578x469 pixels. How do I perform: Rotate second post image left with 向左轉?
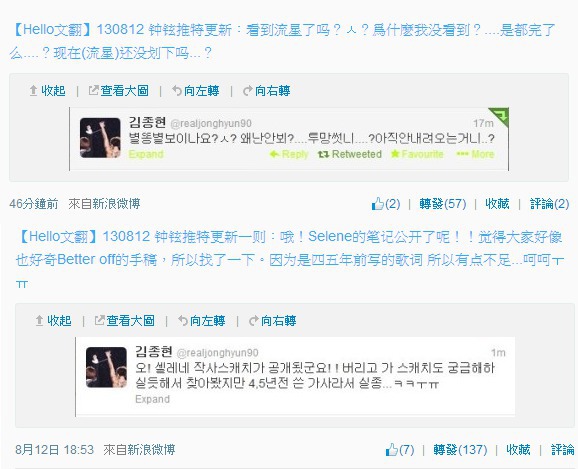pyautogui.click(x=202, y=321)
